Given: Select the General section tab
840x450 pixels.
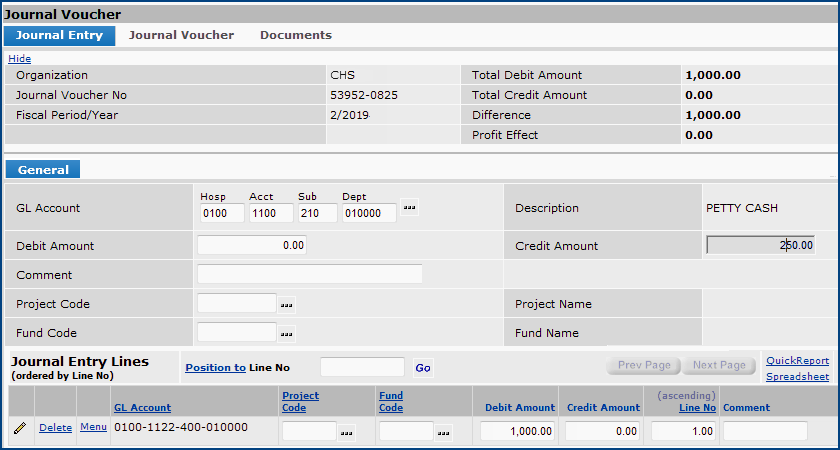Looking at the screenshot, I should (43, 170).
